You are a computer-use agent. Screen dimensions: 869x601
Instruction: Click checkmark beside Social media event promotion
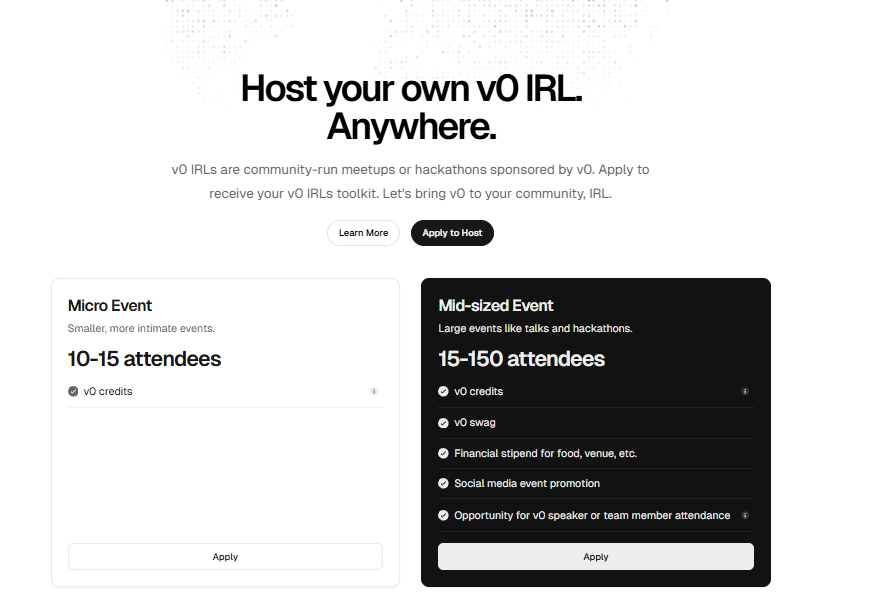tap(444, 484)
